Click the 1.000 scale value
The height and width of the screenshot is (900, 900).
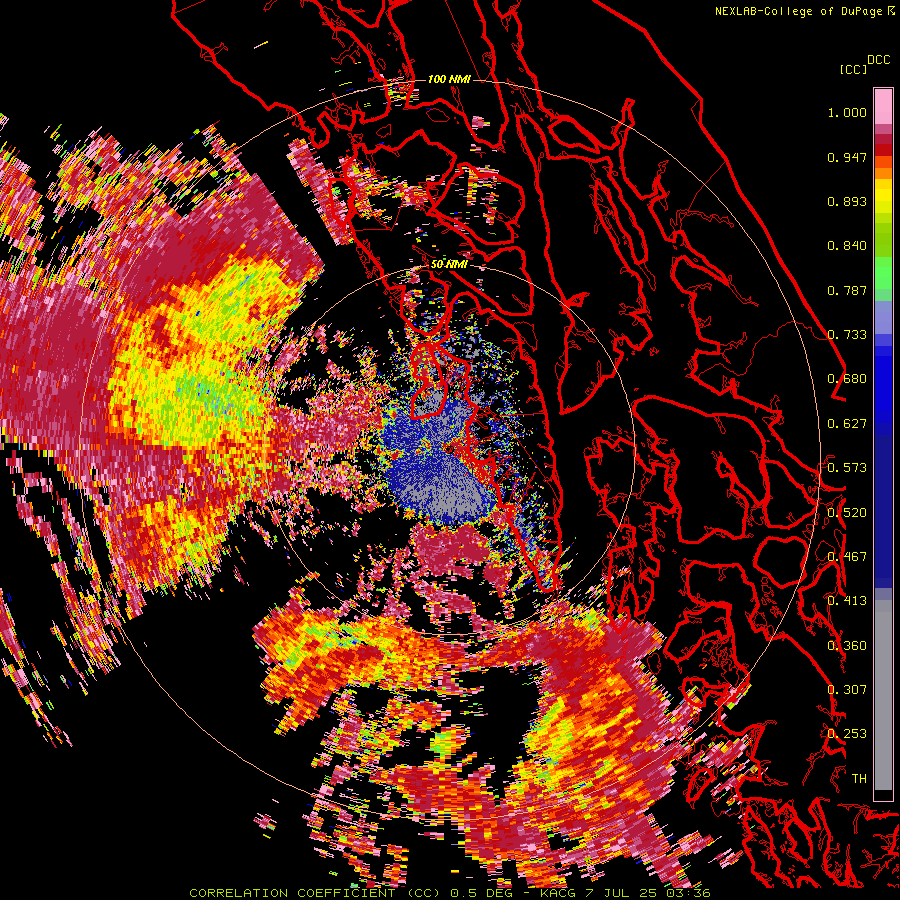coord(847,112)
